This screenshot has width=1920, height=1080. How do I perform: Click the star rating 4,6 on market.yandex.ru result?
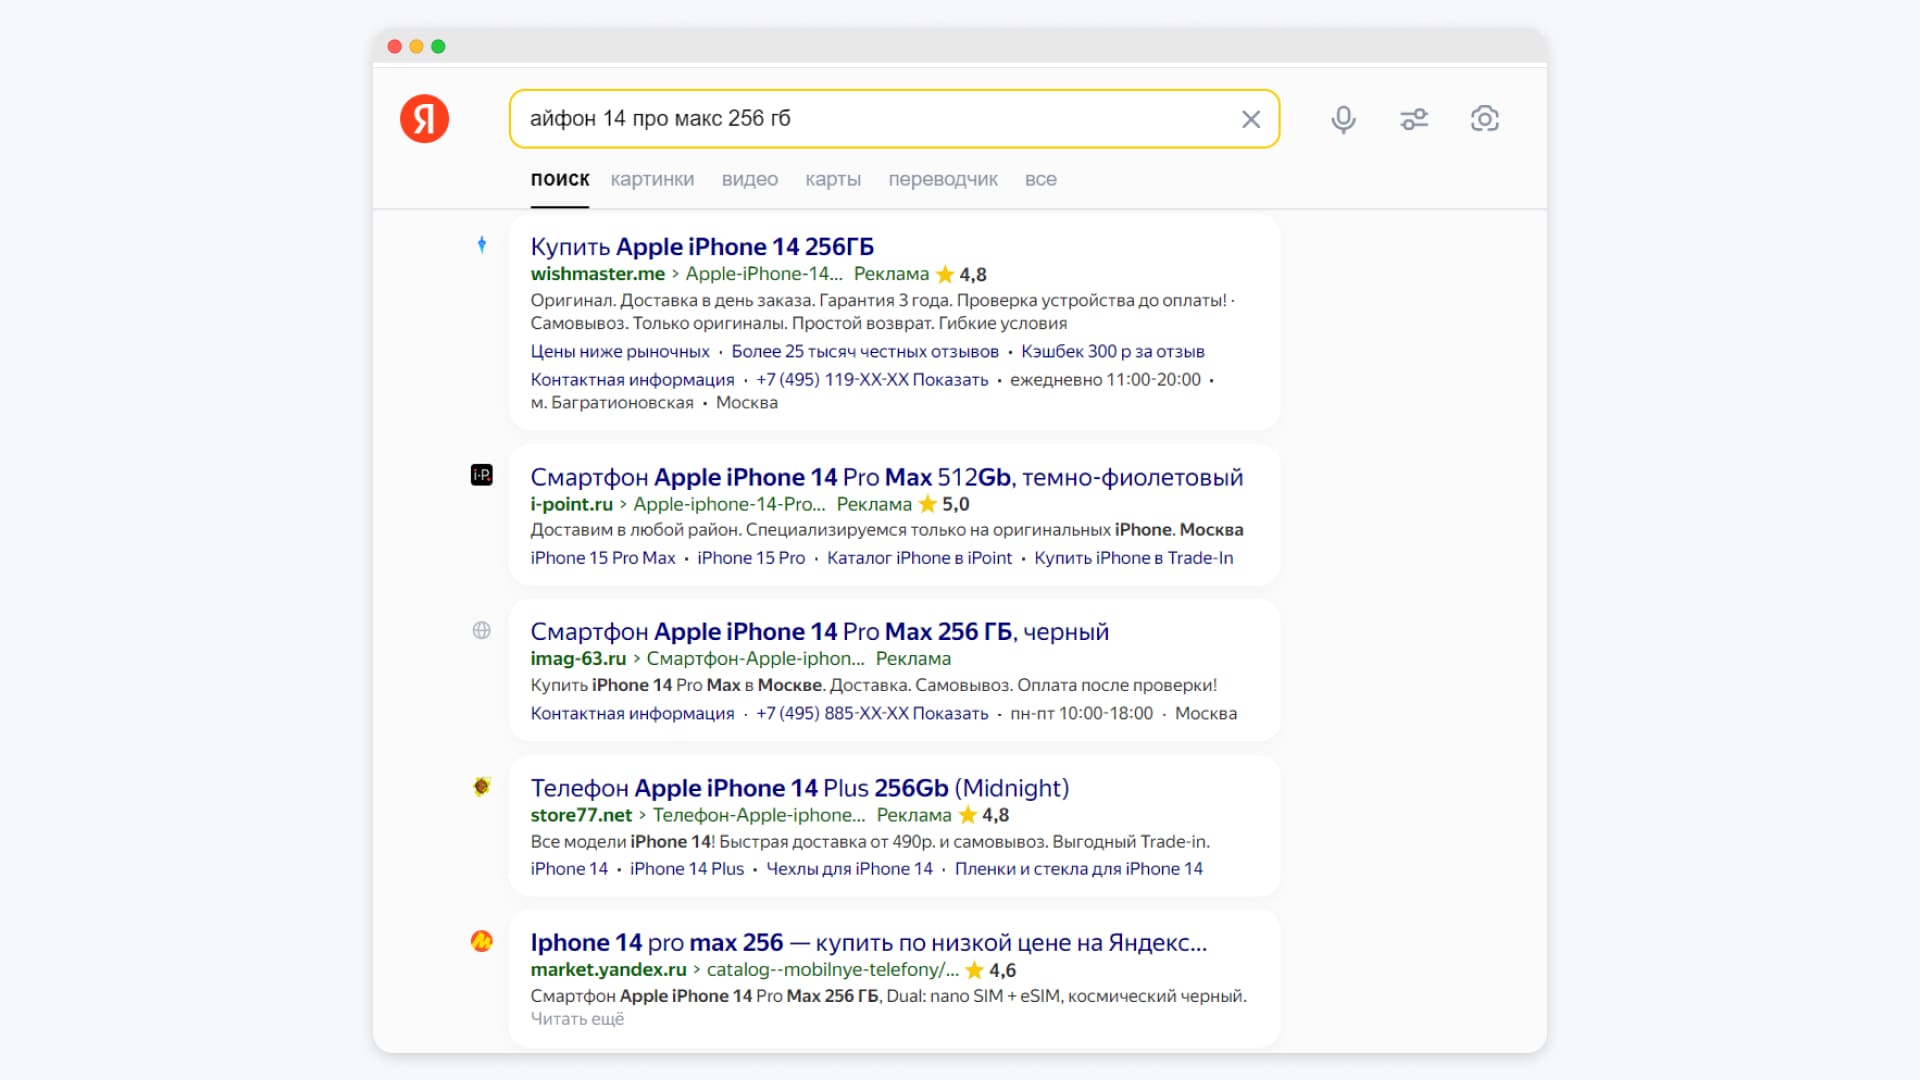point(991,970)
